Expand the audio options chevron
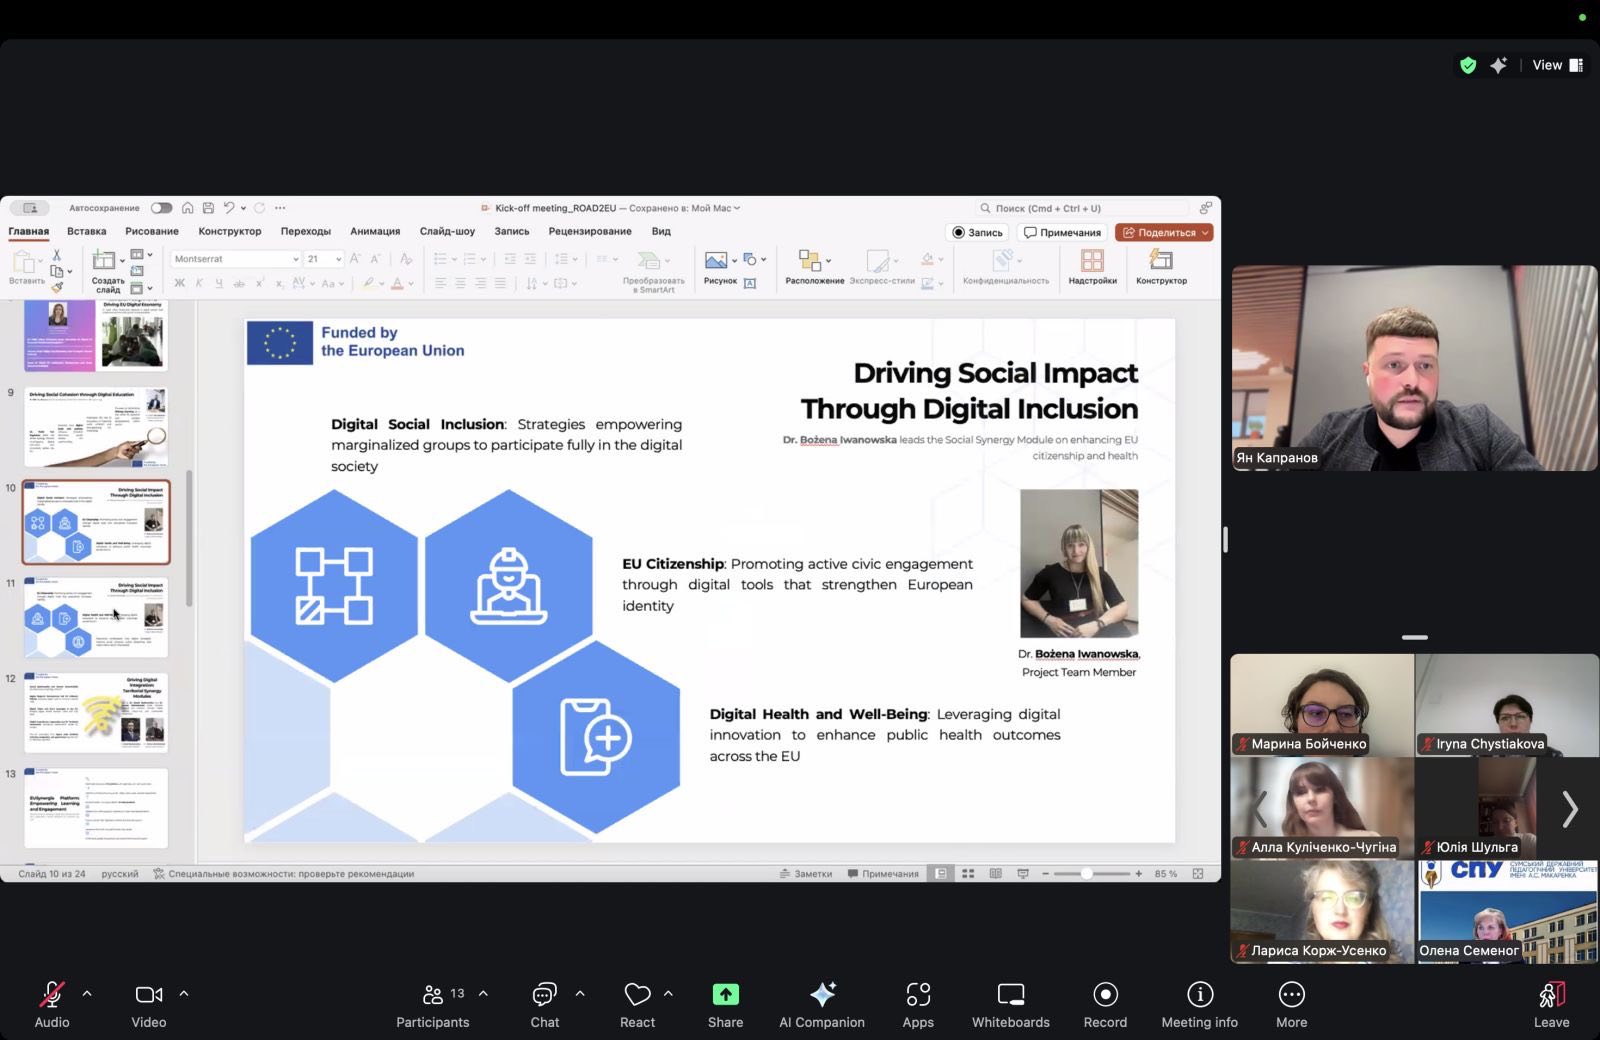The width and height of the screenshot is (1600, 1040). pyautogui.click(x=87, y=994)
